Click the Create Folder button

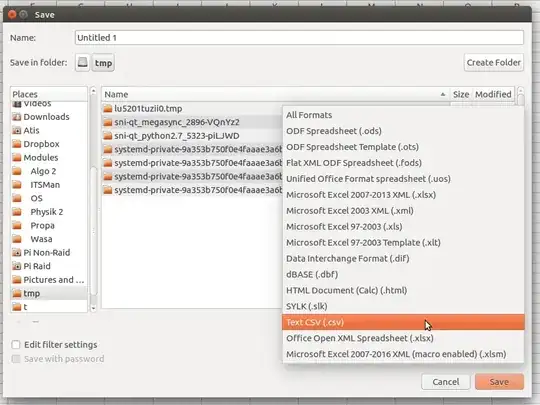pyautogui.click(x=494, y=62)
